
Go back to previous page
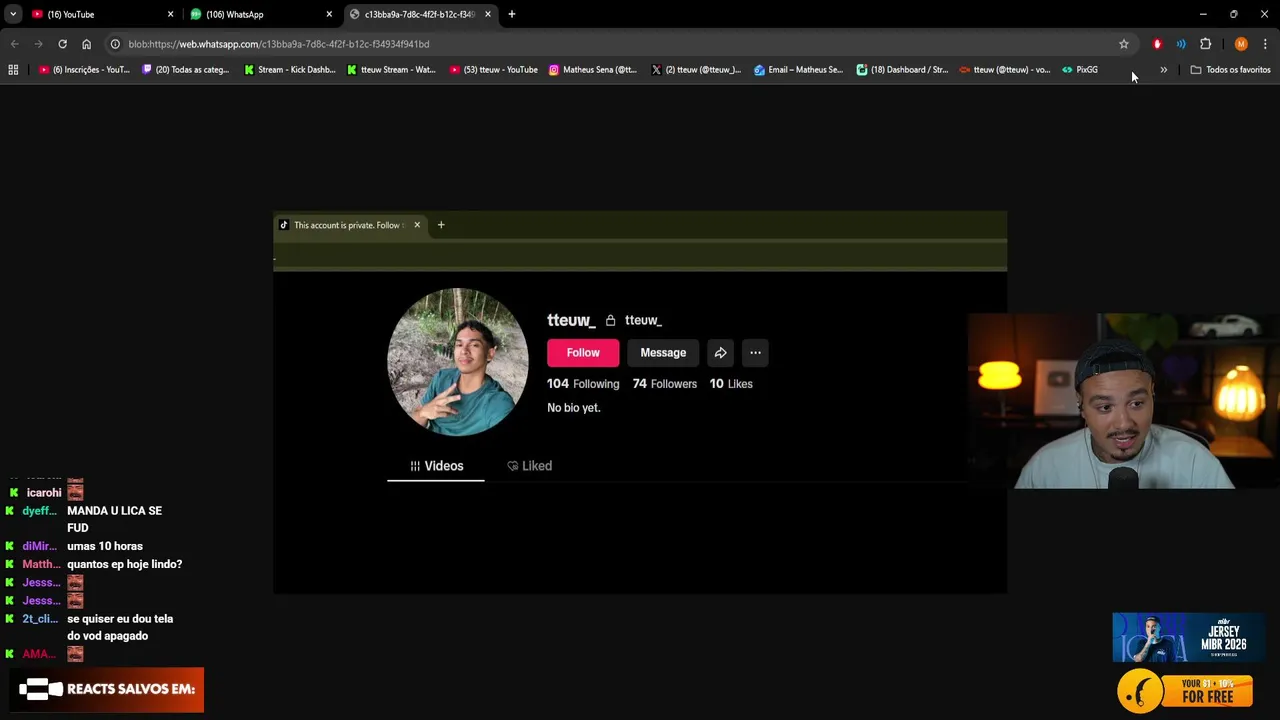tap(14, 44)
